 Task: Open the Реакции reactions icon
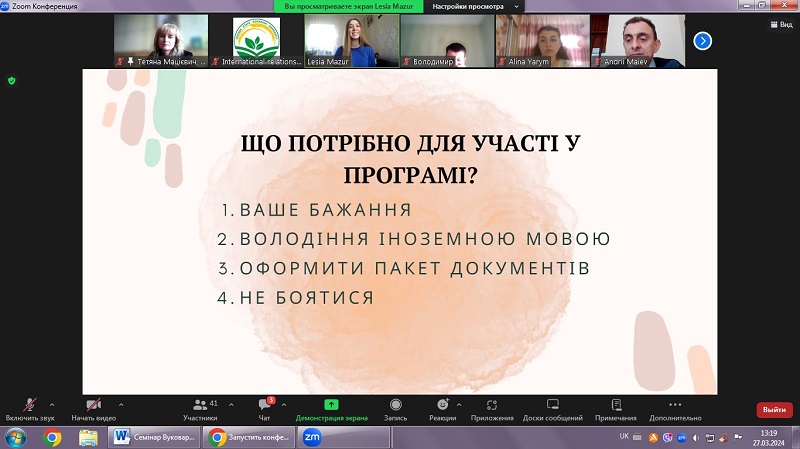[442, 404]
